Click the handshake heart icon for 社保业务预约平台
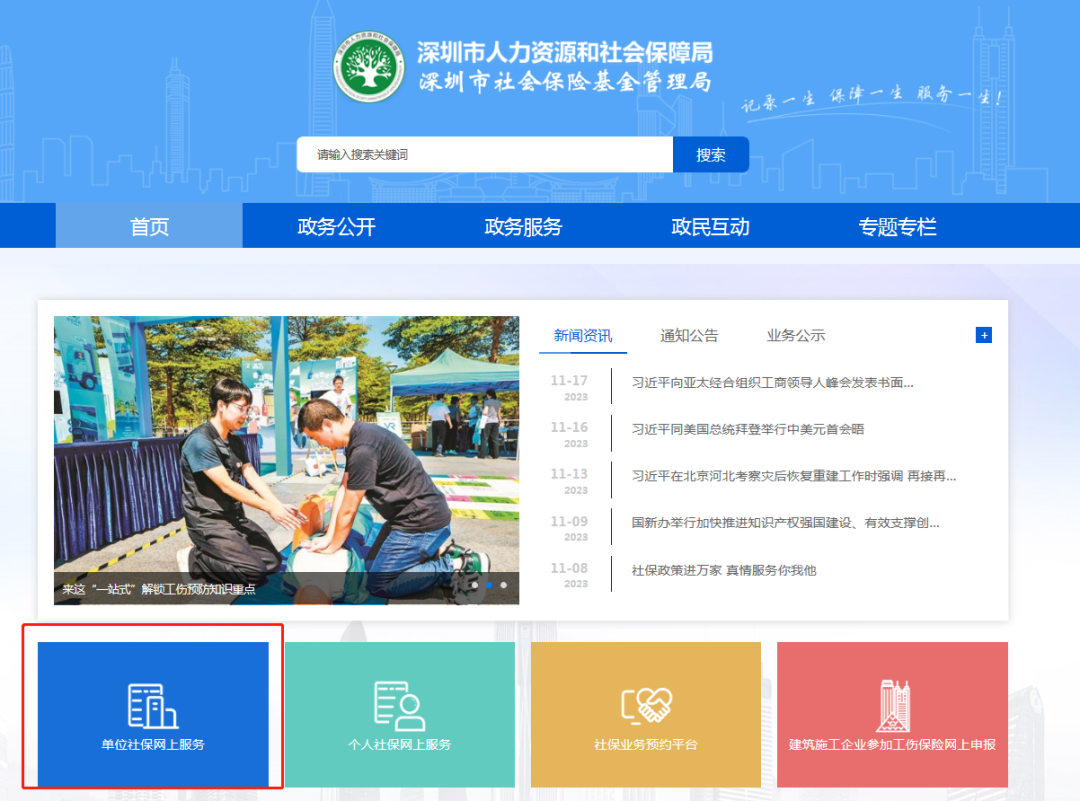 (646, 705)
